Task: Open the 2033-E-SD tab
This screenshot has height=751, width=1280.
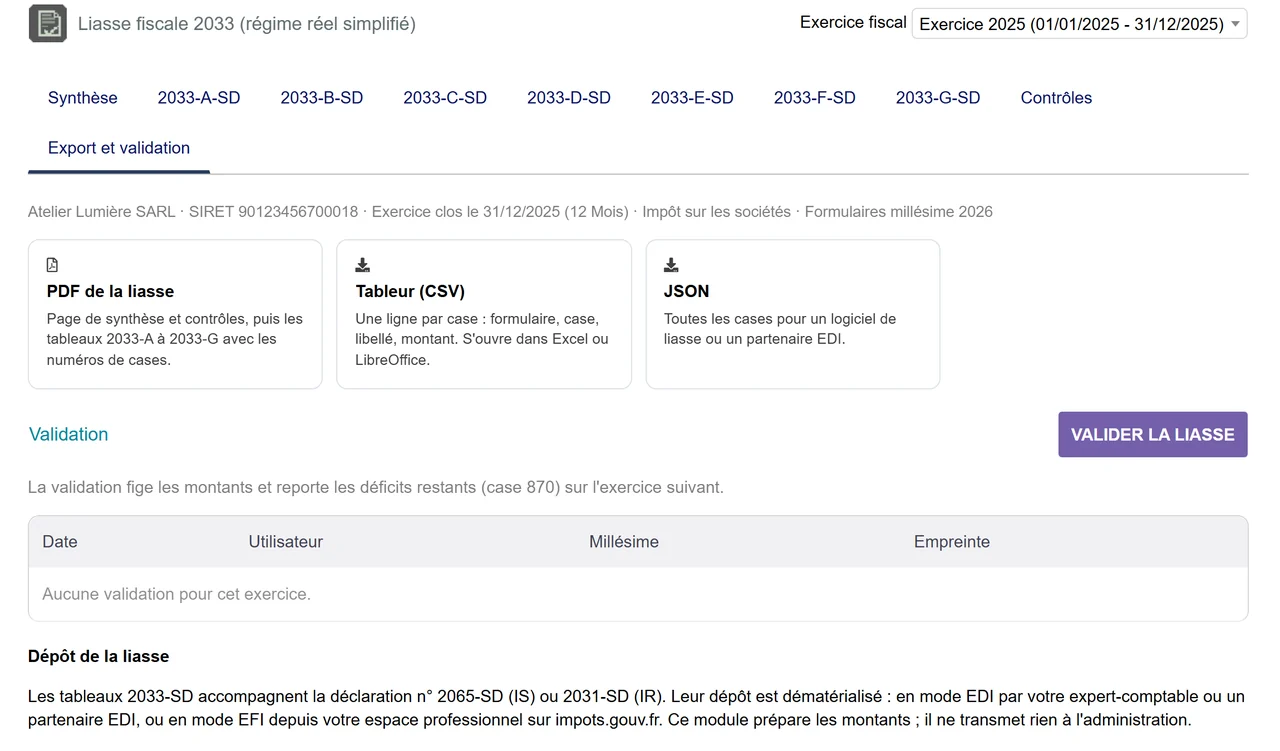Action: 692,98
